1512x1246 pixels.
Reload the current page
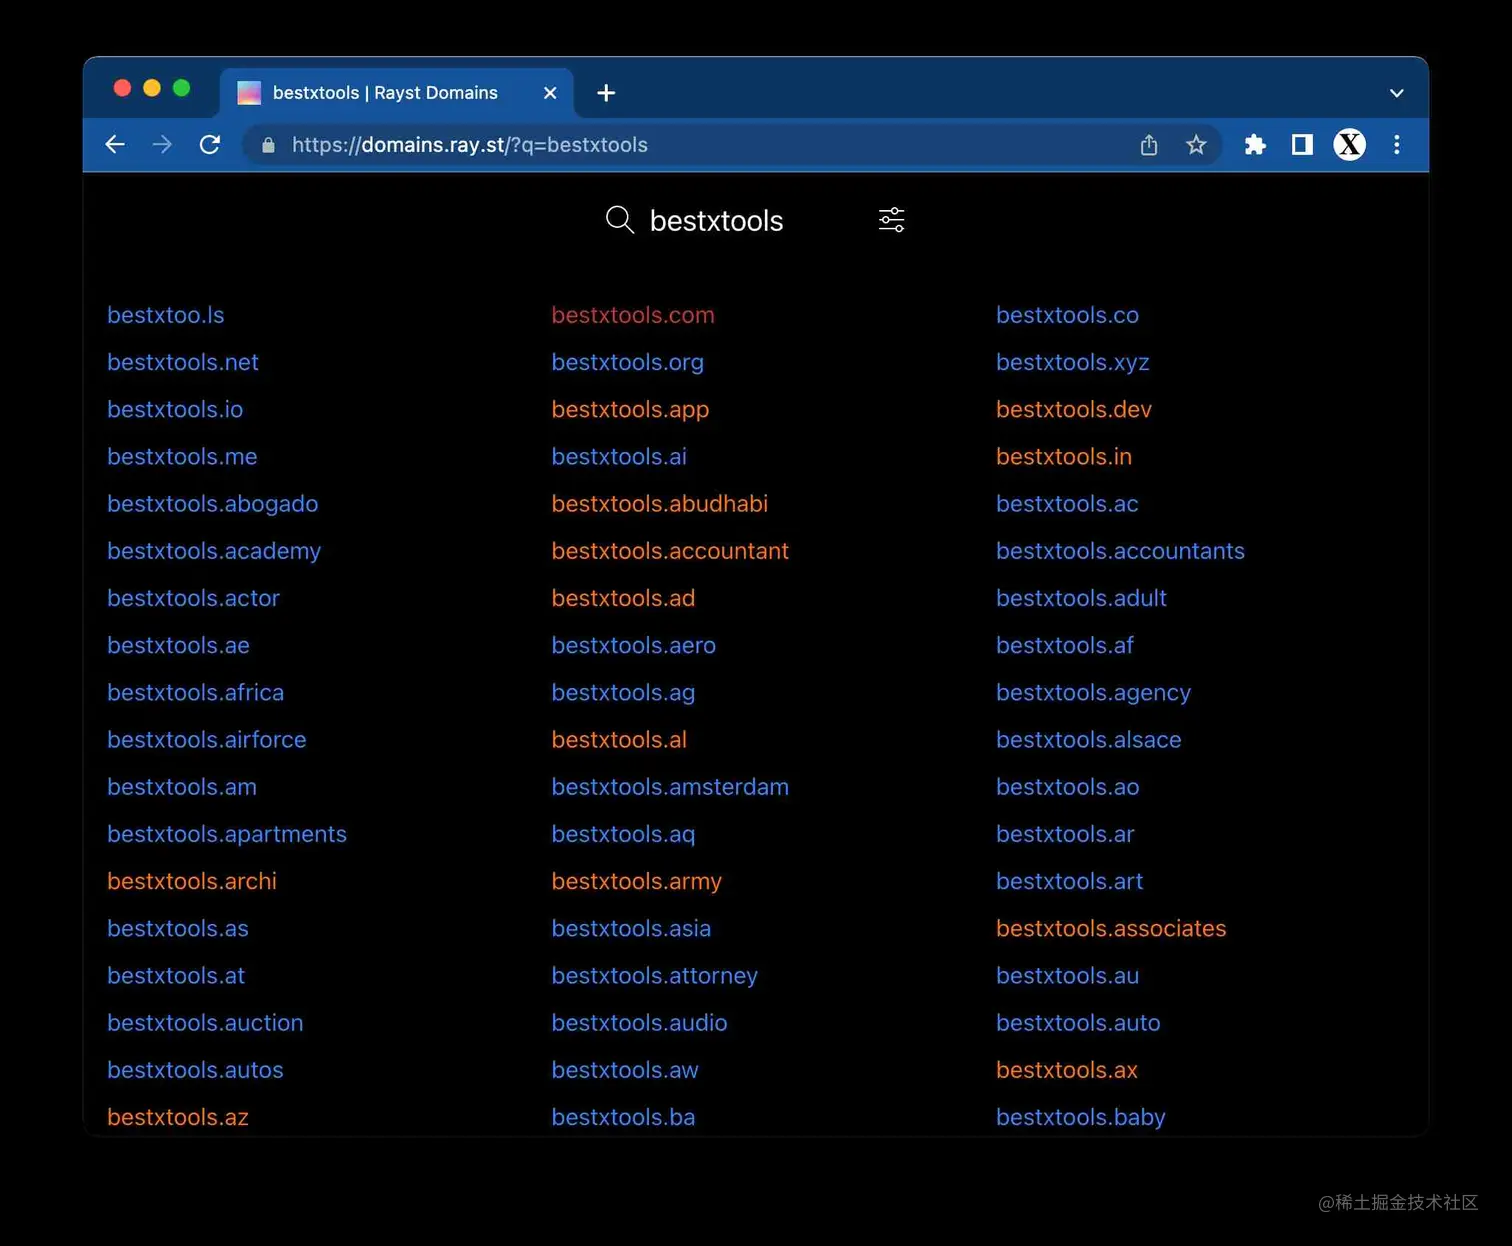(x=210, y=144)
